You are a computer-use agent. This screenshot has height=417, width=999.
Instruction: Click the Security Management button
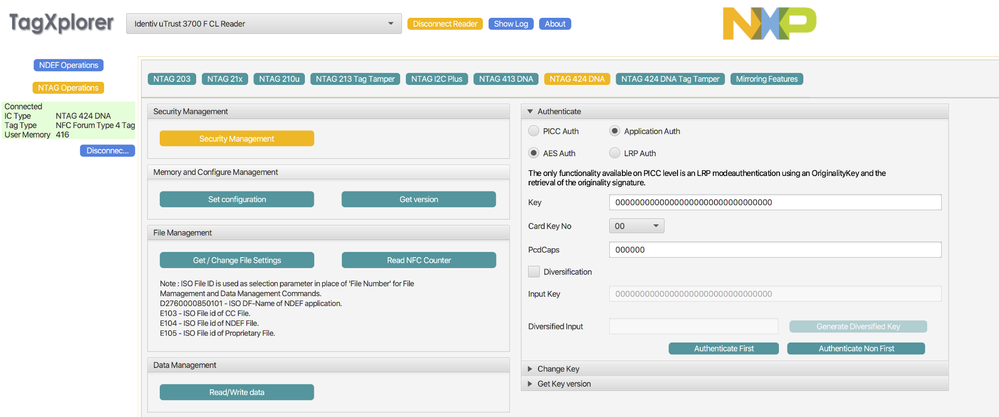click(x=237, y=138)
